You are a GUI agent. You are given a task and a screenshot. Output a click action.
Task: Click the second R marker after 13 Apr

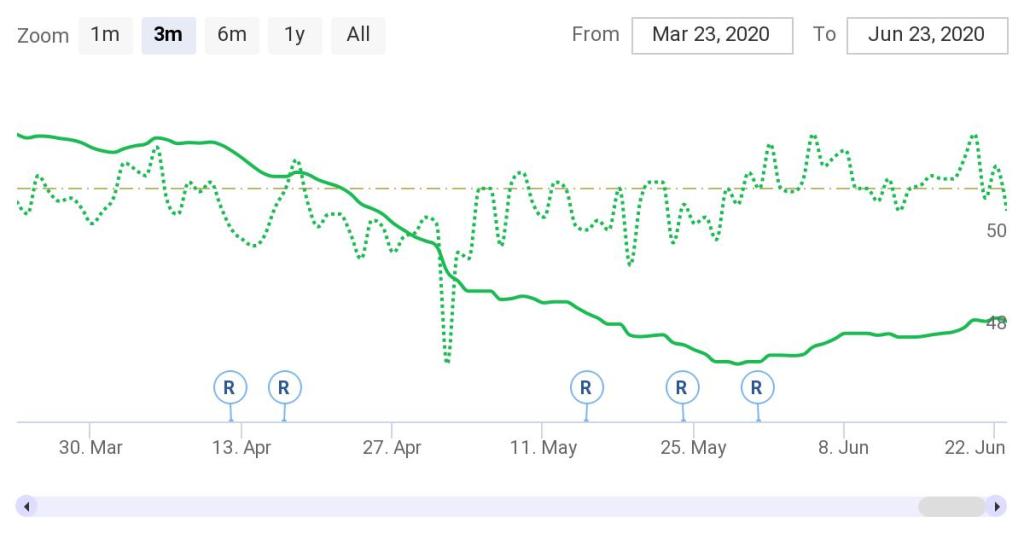(284, 387)
